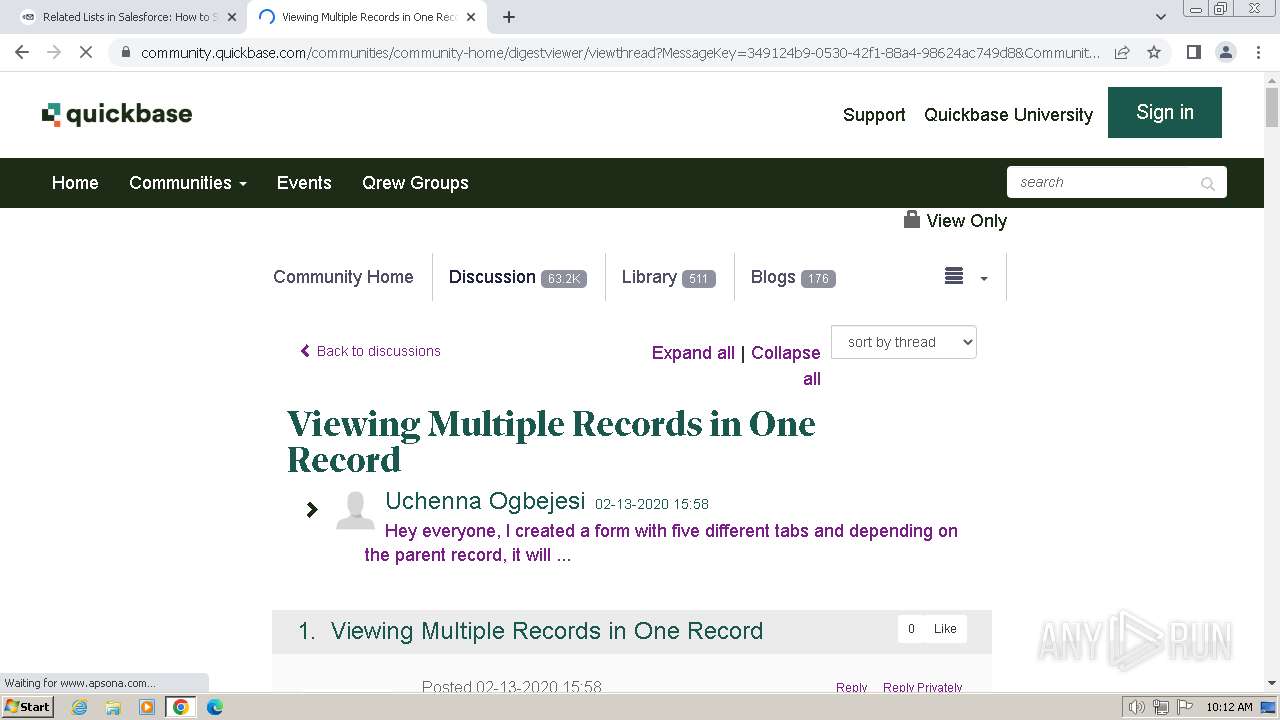Click the '1. Viewing Multiple Records in One Record' heading
1280x720 pixels.
[531, 631]
